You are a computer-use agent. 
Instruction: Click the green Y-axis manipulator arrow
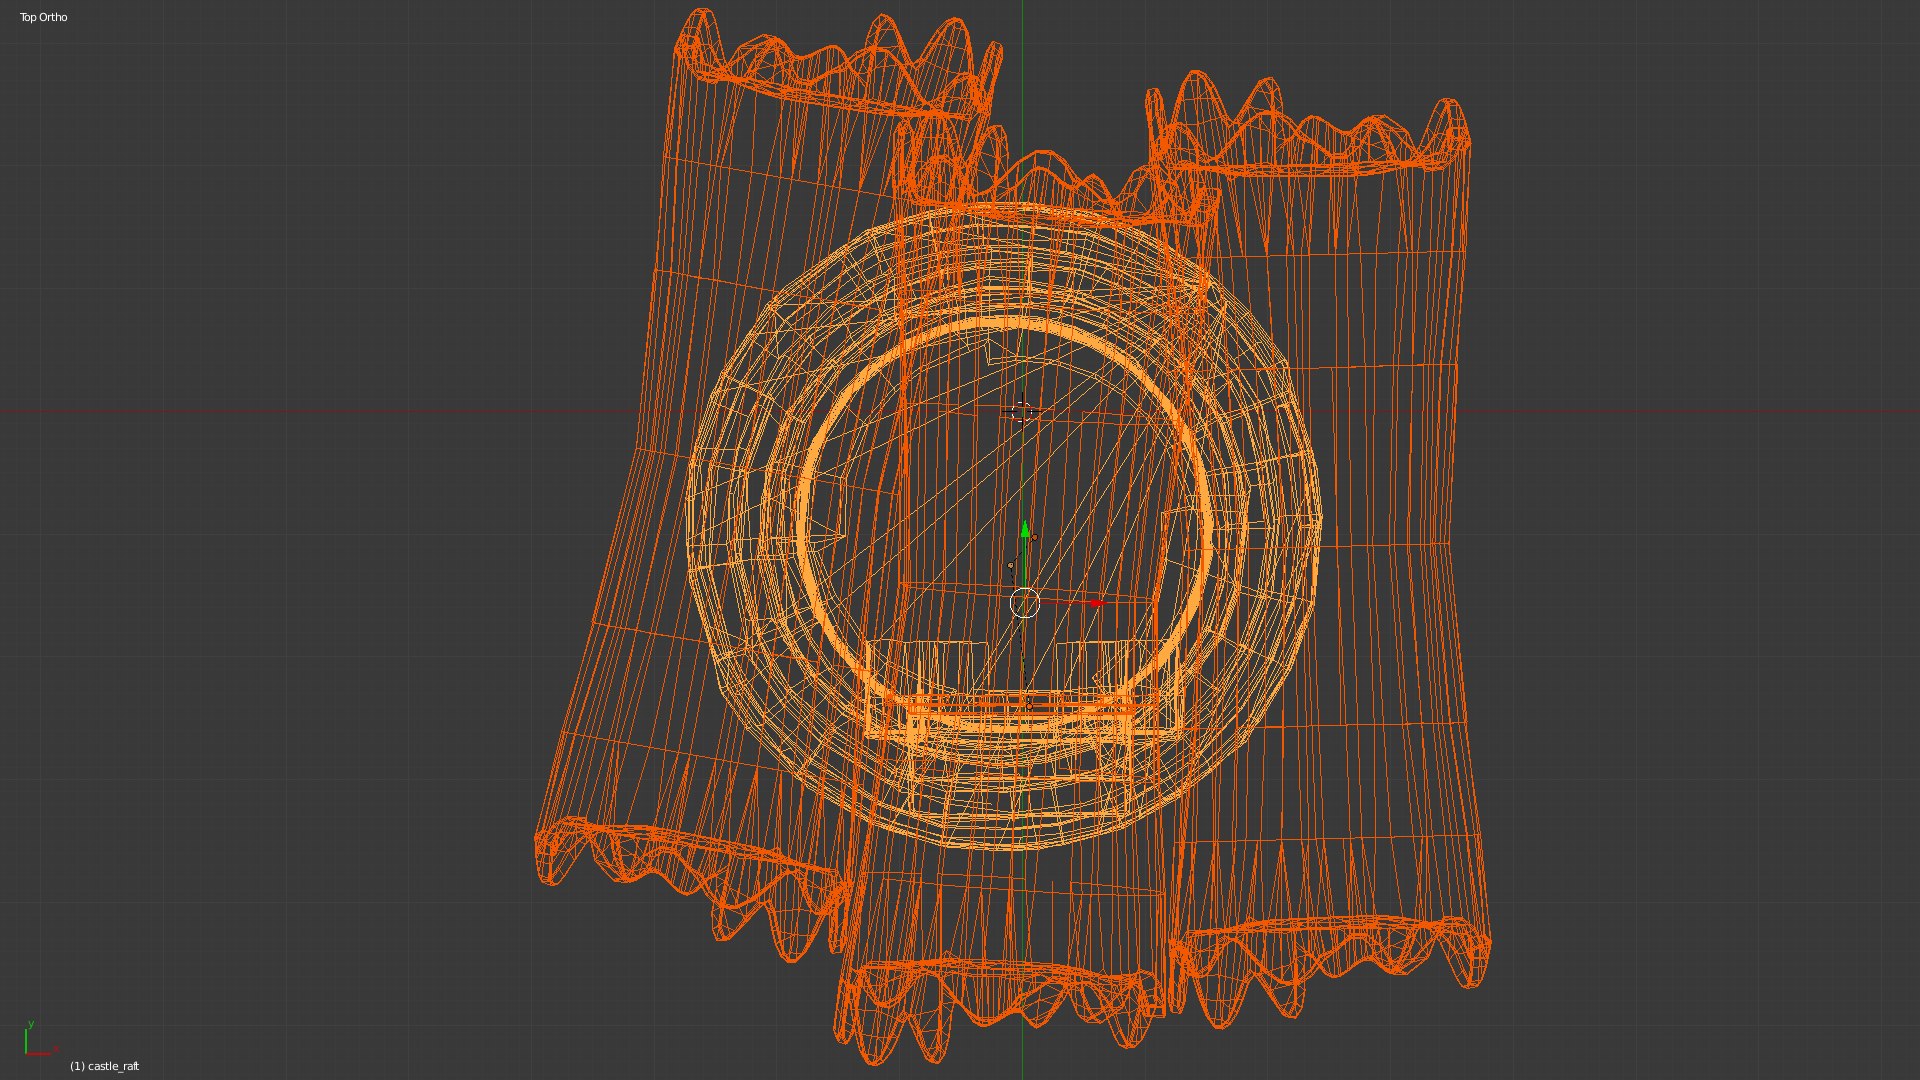[1025, 529]
